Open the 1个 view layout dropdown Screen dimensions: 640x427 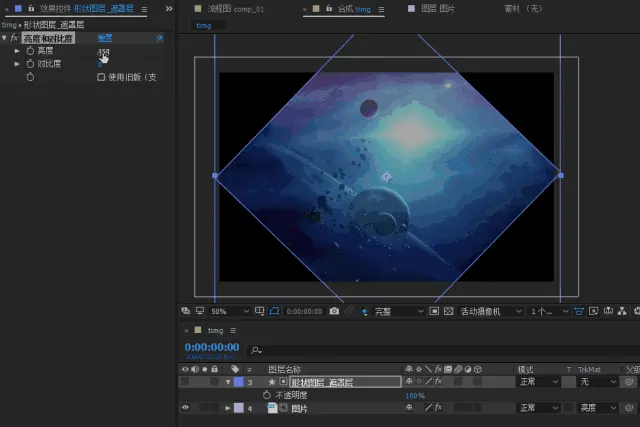click(549, 311)
